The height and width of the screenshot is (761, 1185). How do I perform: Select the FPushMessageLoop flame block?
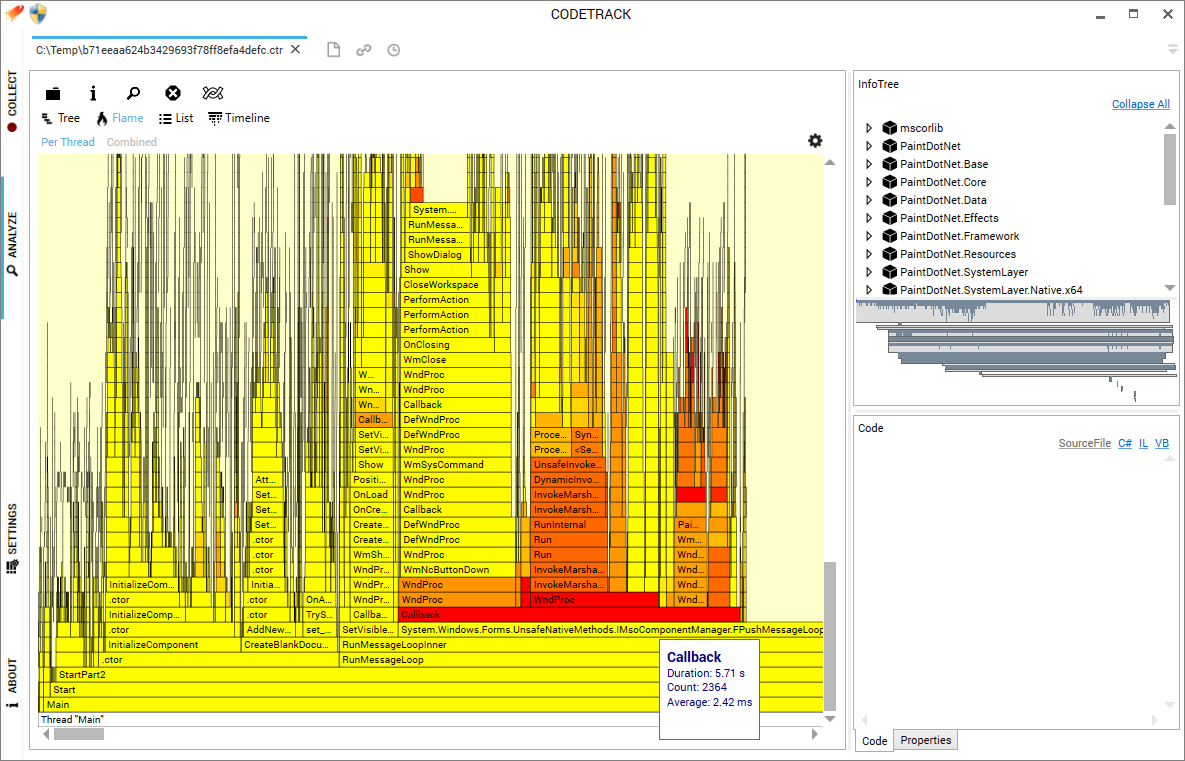[611, 630]
